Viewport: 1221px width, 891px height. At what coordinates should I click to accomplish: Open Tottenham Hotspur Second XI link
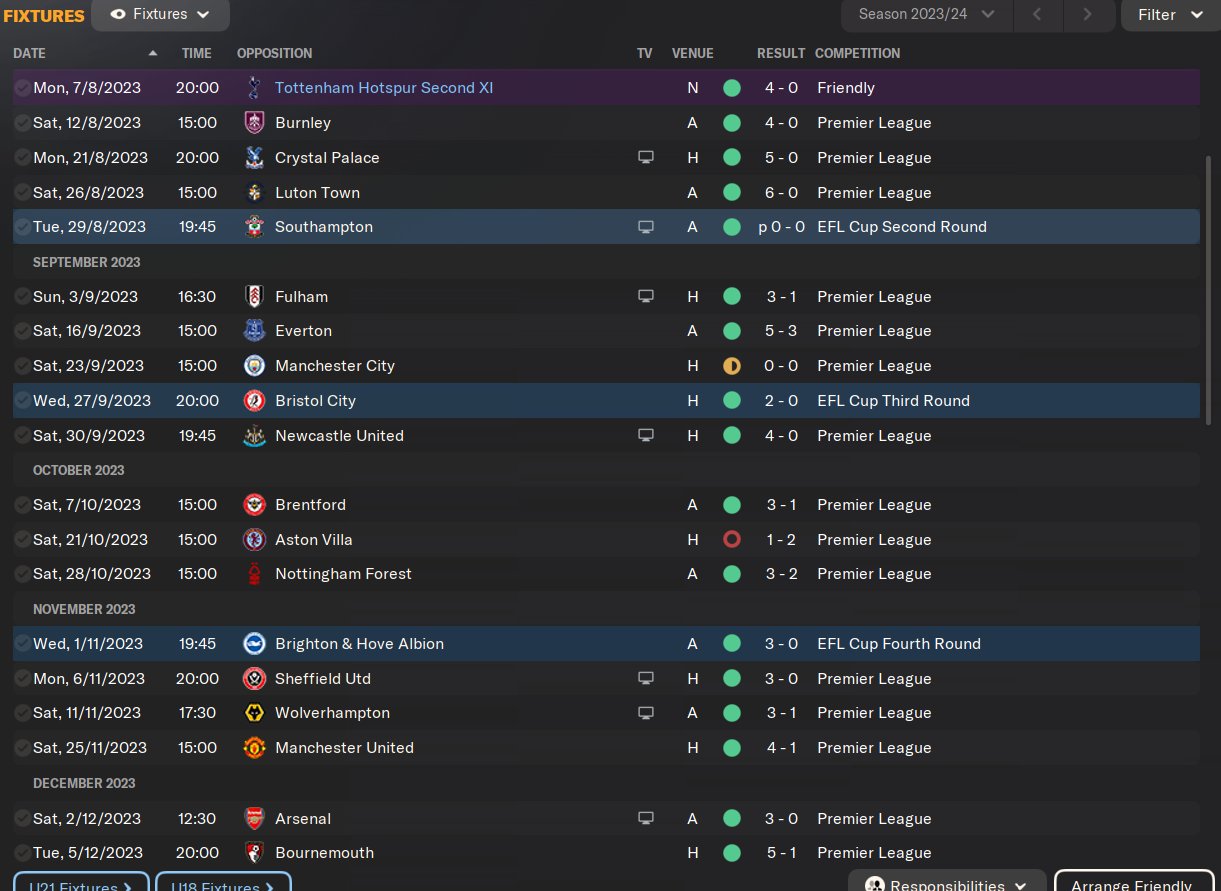[x=384, y=88]
